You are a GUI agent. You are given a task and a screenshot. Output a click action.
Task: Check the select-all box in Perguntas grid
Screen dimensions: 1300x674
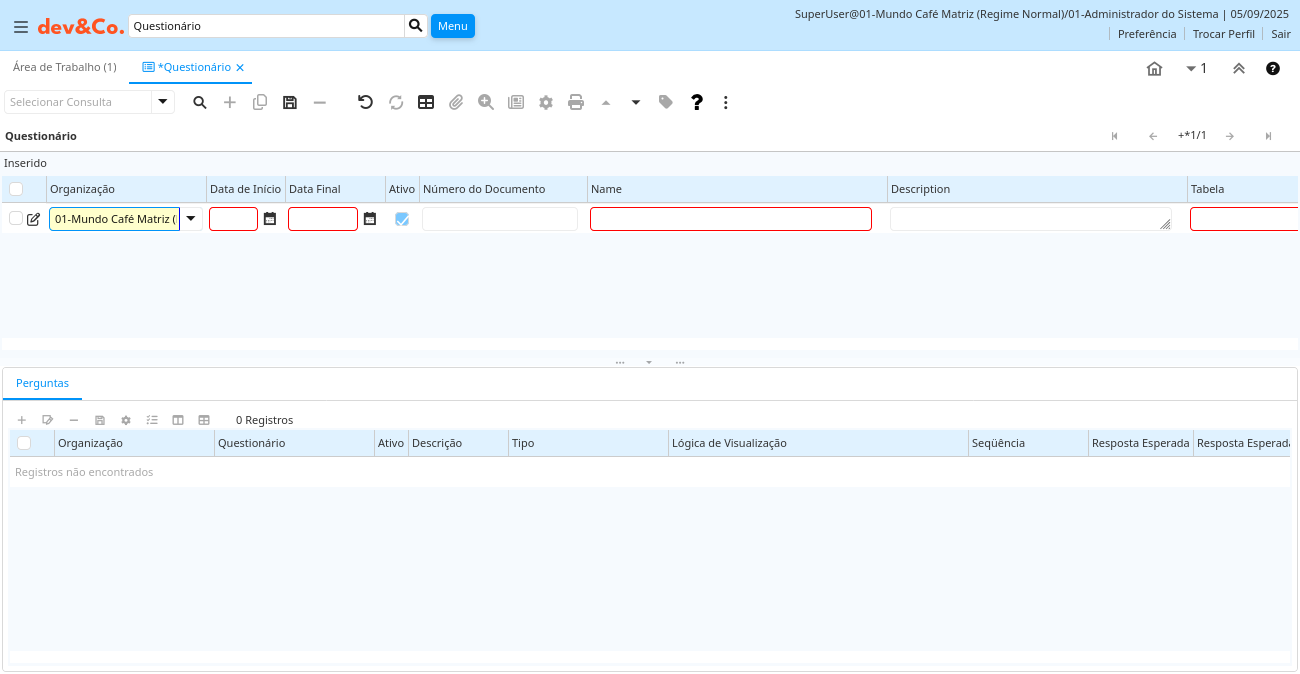click(24, 443)
